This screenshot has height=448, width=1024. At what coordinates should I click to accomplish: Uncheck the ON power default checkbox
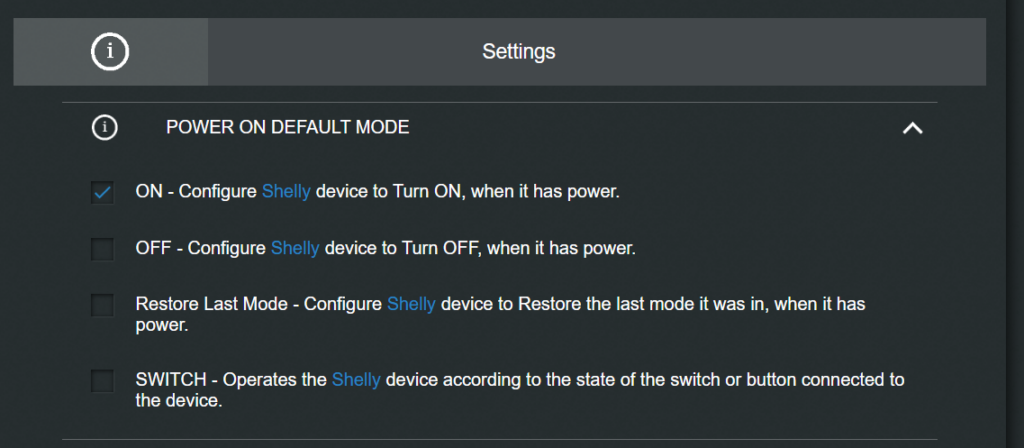click(x=102, y=192)
